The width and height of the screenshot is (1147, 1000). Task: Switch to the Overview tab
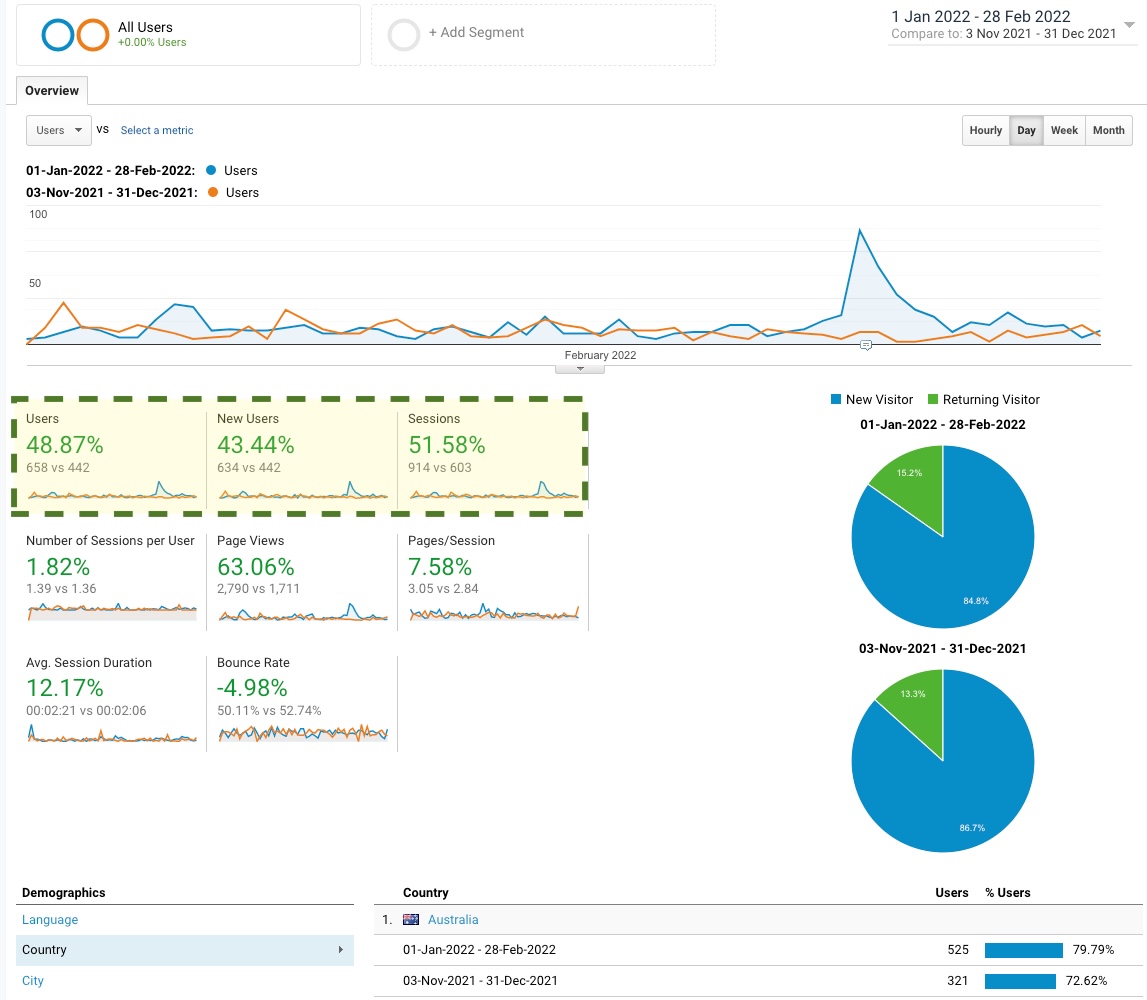click(x=52, y=91)
